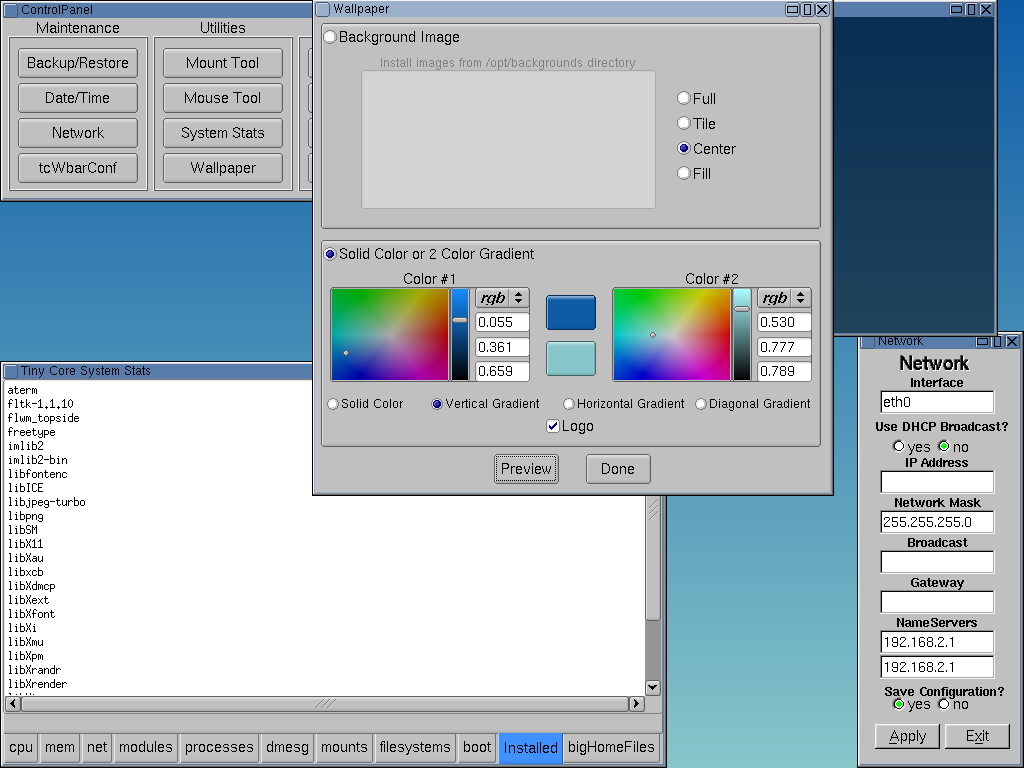Click the Interface field showing eth0
The image size is (1024, 768).
(937, 402)
